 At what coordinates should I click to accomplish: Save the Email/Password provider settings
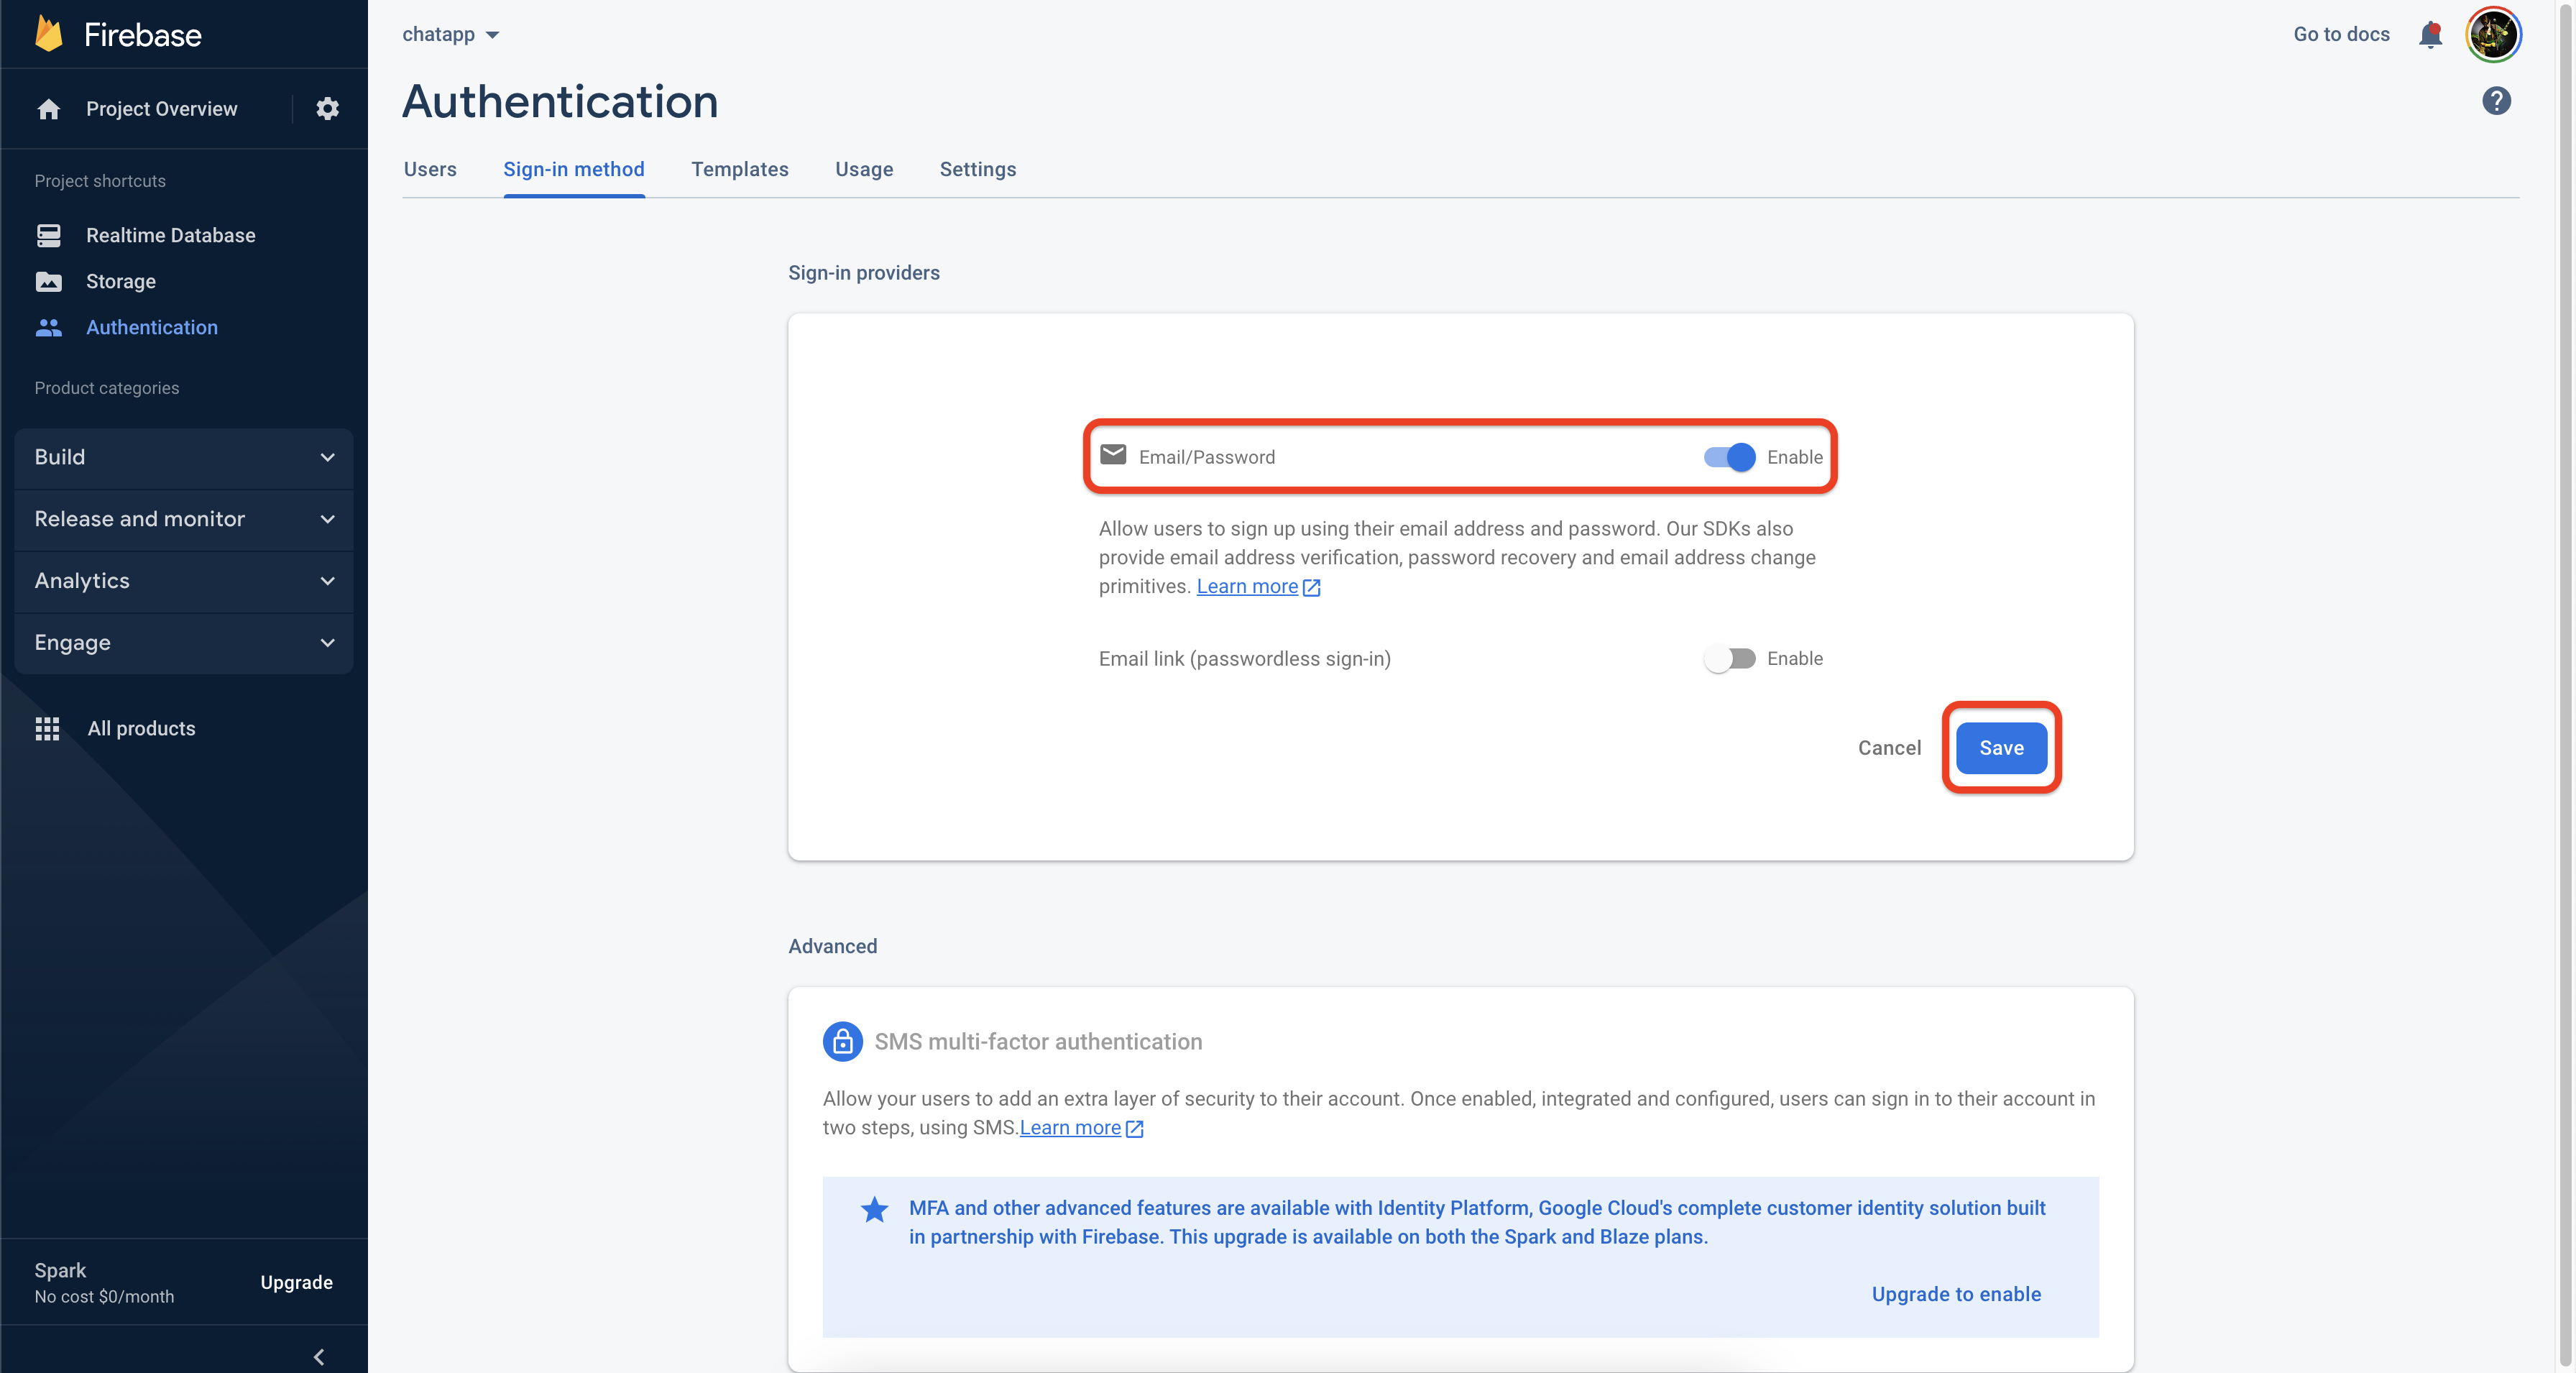2000,747
